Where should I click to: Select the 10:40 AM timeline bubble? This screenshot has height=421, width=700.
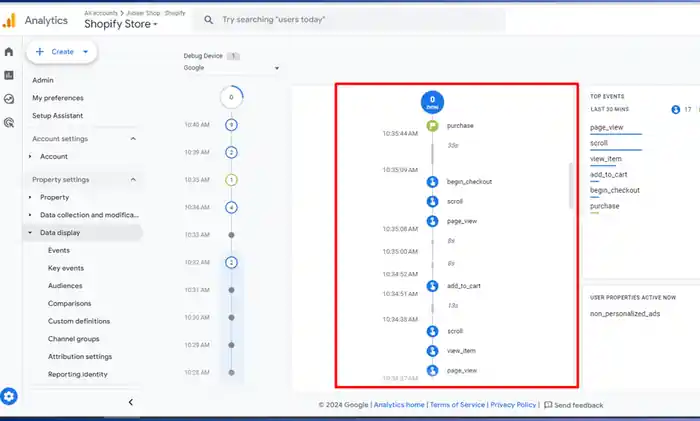coord(231,125)
